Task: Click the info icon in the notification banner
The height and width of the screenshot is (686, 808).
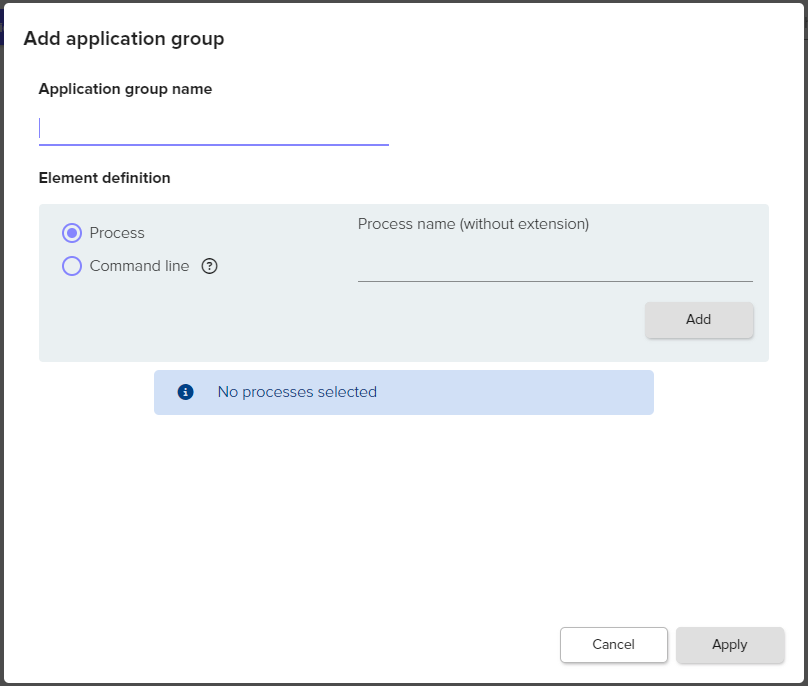Action: coord(185,392)
